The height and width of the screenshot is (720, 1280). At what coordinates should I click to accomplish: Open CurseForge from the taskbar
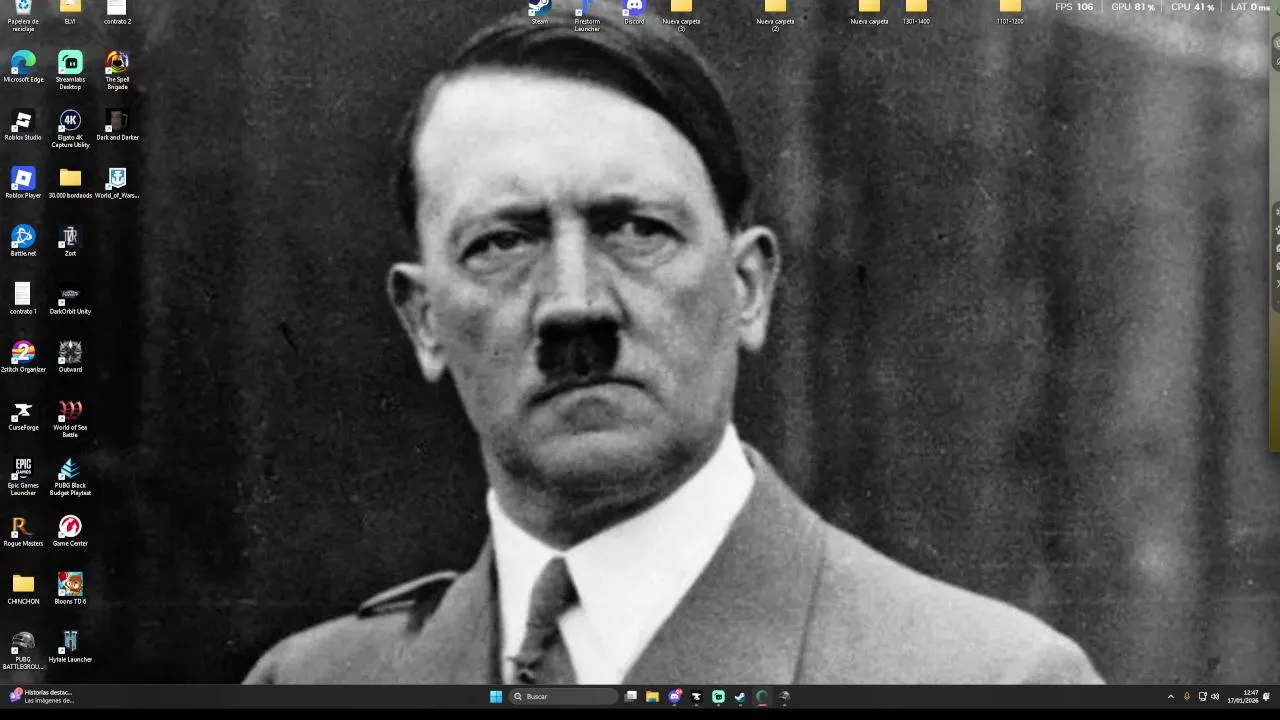697,696
